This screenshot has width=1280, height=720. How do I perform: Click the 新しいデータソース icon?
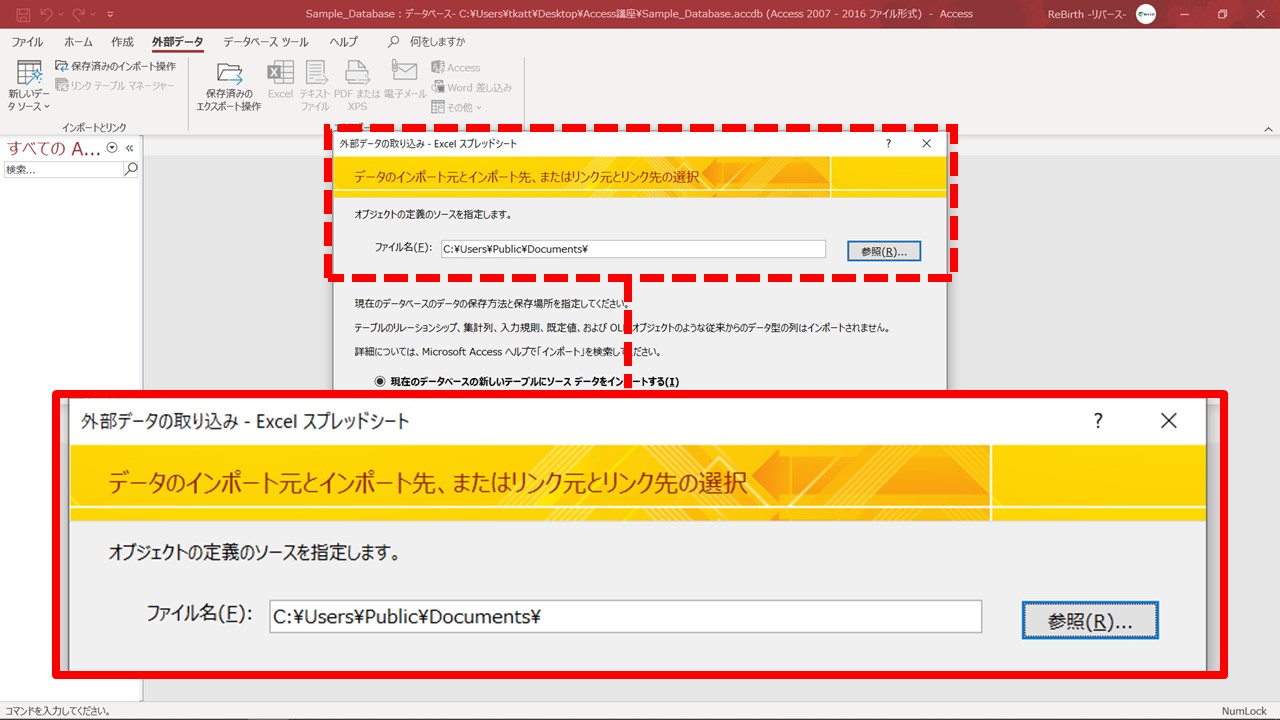[29, 75]
